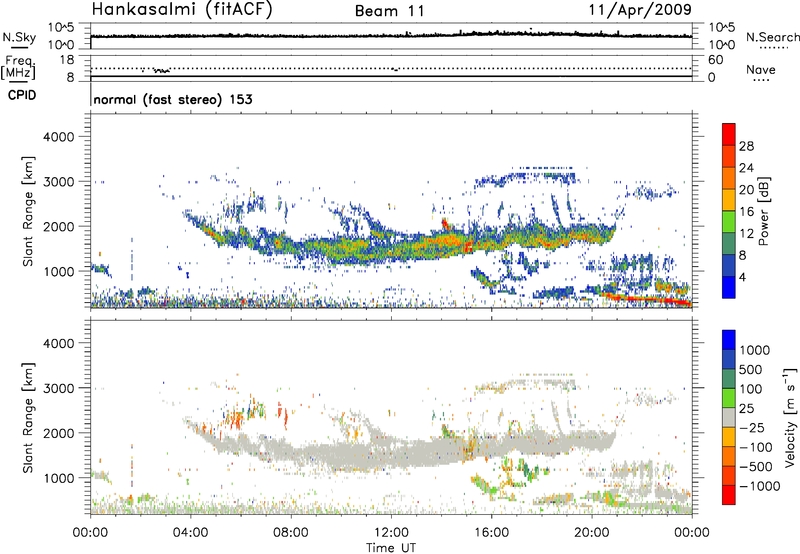The image size is (800, 554).
Task: Click the '18' frequency tick label
Action: tap(67, 60)
